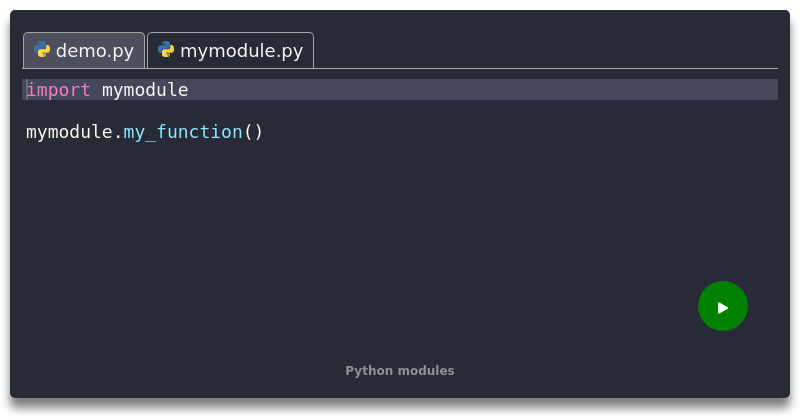
Task: Click the opening parenthesis after my_function
Action: click(x=248, y=132)
